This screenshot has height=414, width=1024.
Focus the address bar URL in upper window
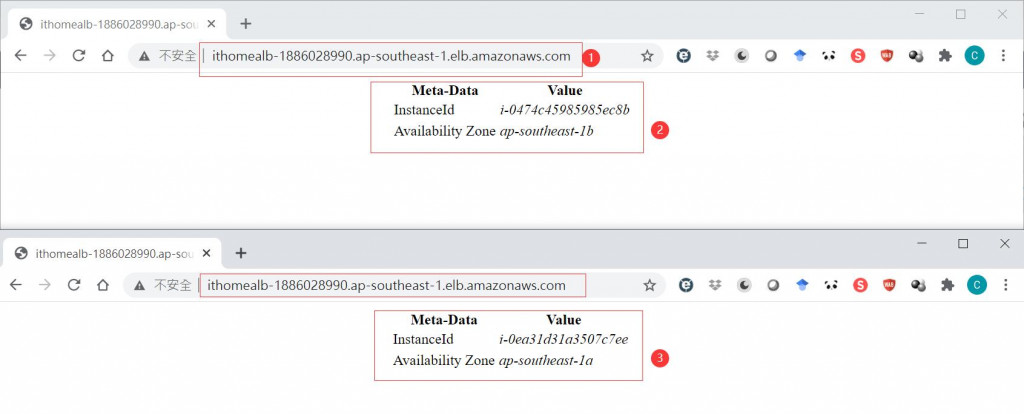391,56
